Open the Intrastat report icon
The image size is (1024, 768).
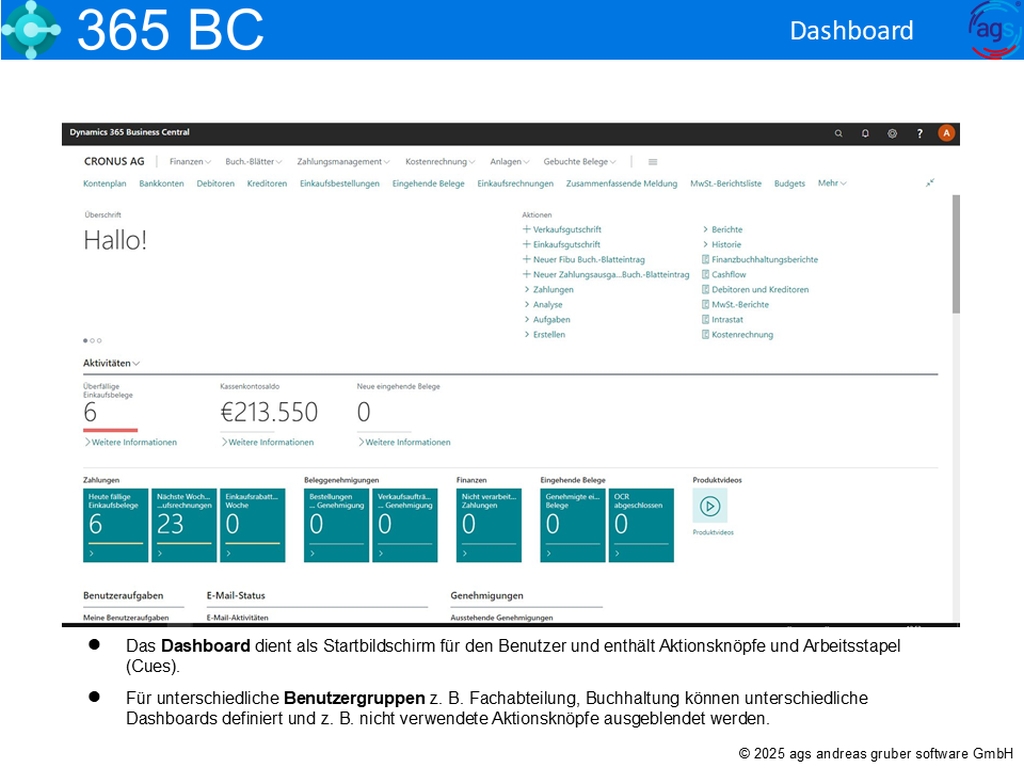coord(705,319)
